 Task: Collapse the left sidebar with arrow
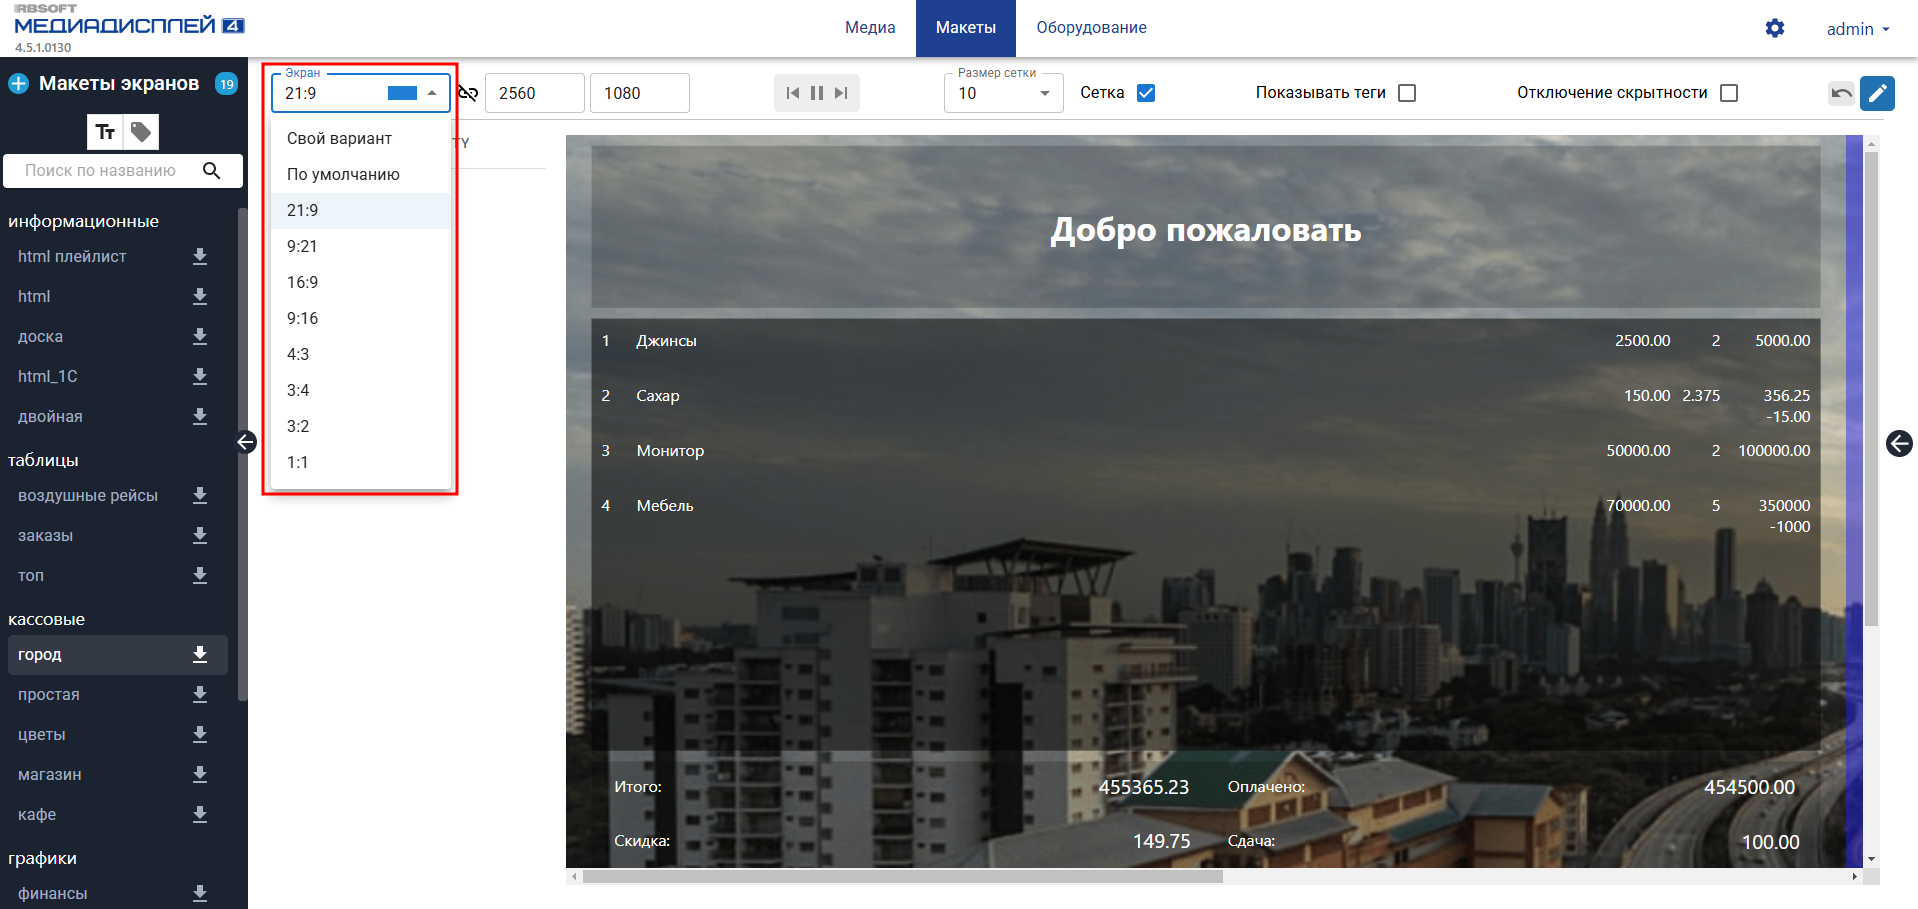(x=246, y=442)
